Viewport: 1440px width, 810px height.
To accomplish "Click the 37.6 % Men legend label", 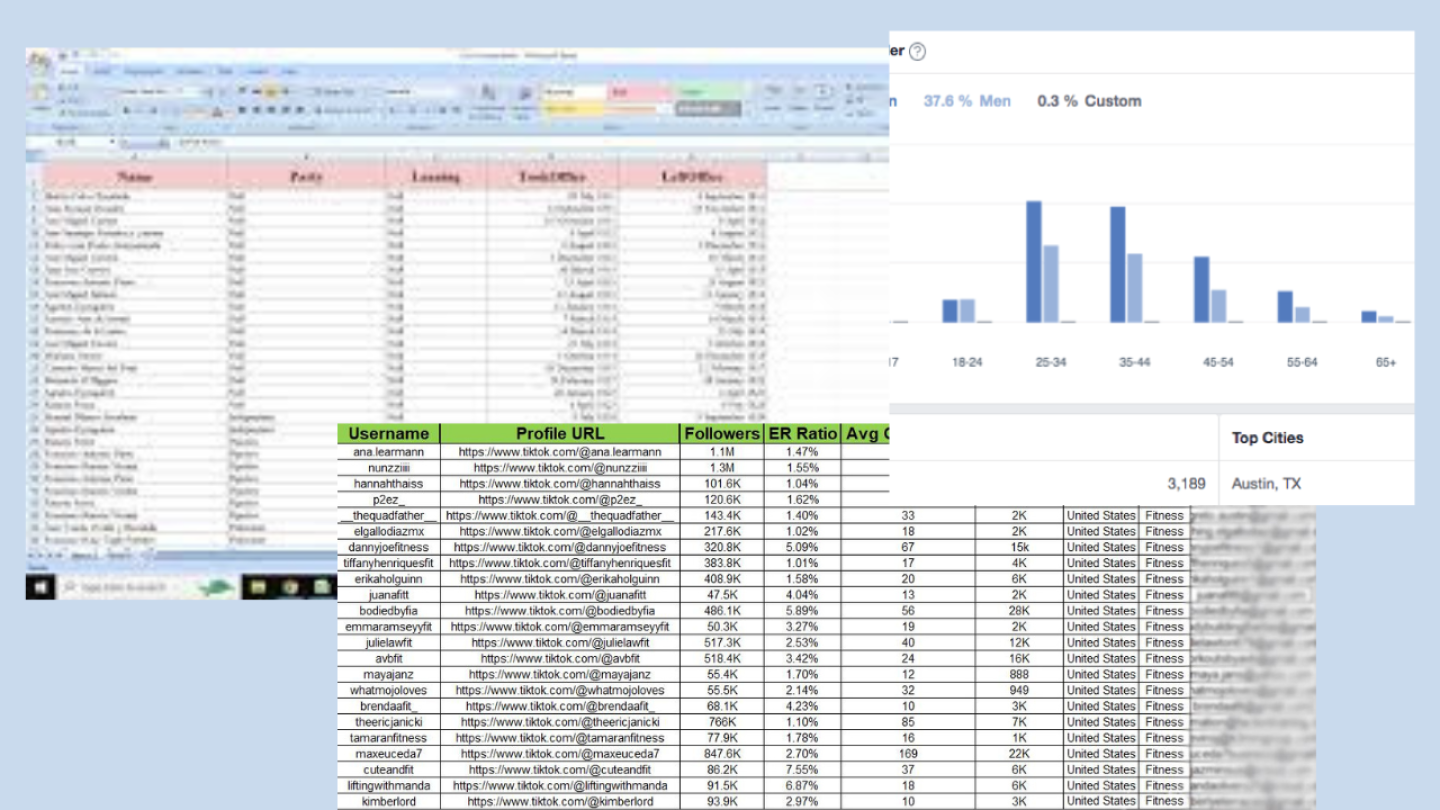I will click(967, 101).
